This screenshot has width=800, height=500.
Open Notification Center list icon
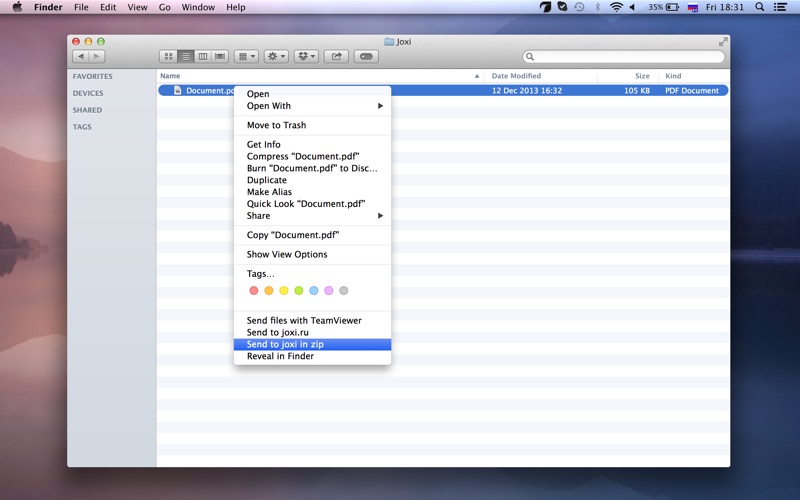780,7
